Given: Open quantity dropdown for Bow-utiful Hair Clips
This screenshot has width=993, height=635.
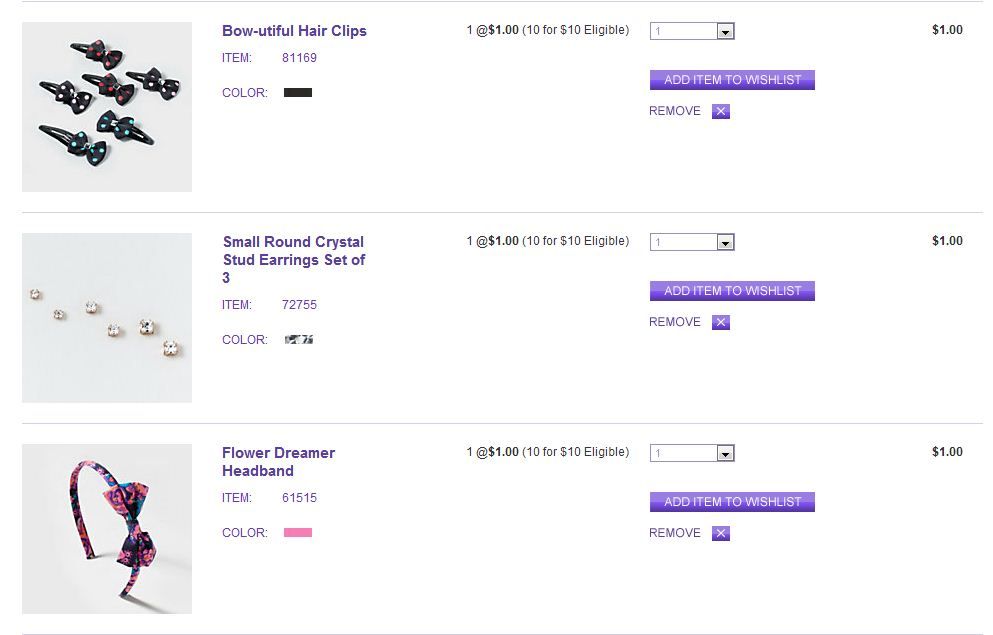Looking at the screenshot, I should [726, 32].
